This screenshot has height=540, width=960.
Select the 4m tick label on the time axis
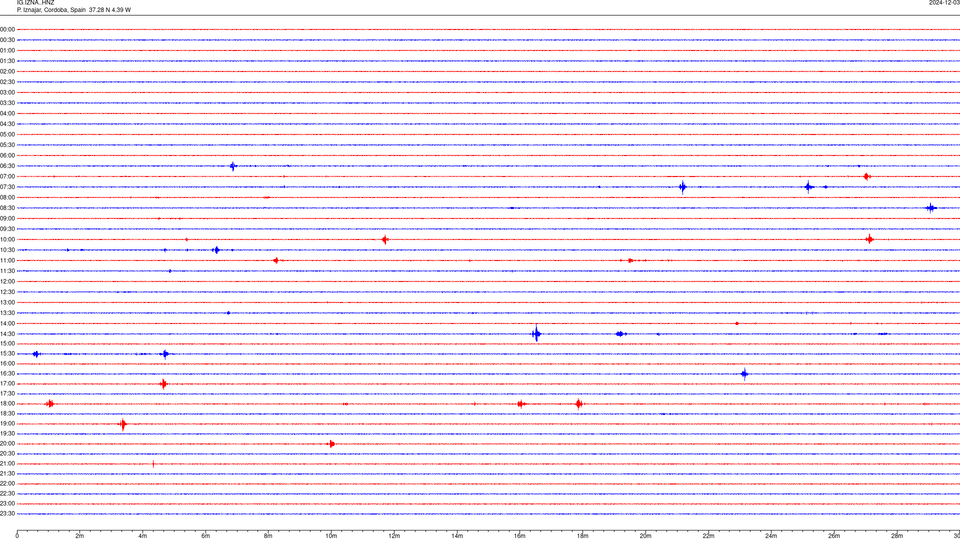tap(143, 536)
